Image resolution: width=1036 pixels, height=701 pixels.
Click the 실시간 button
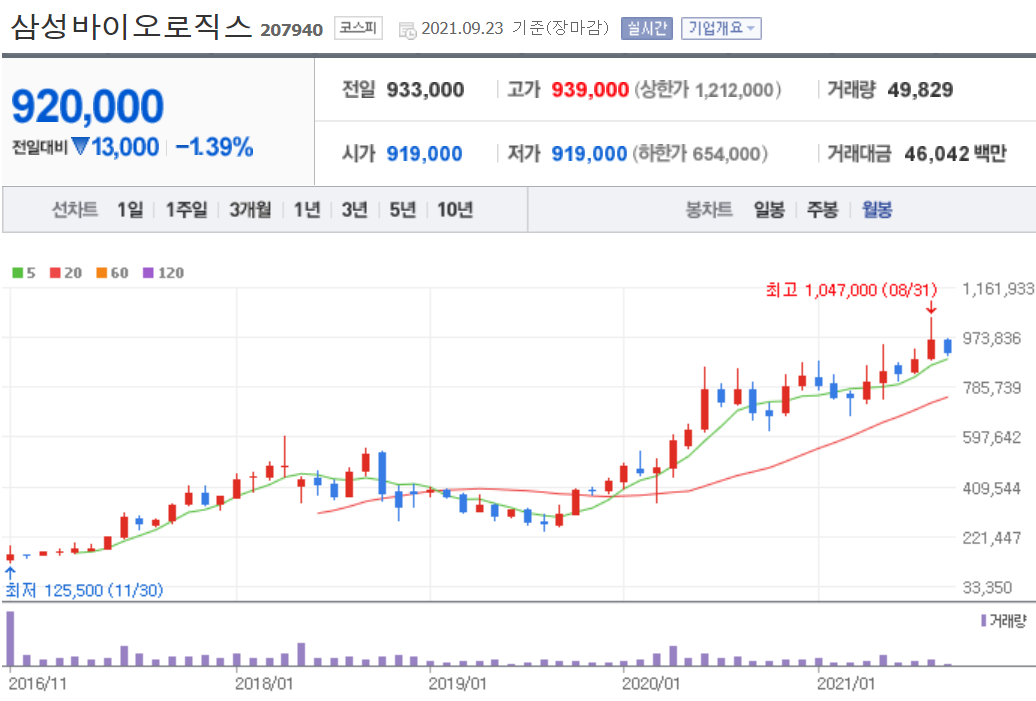click(647, 28)
